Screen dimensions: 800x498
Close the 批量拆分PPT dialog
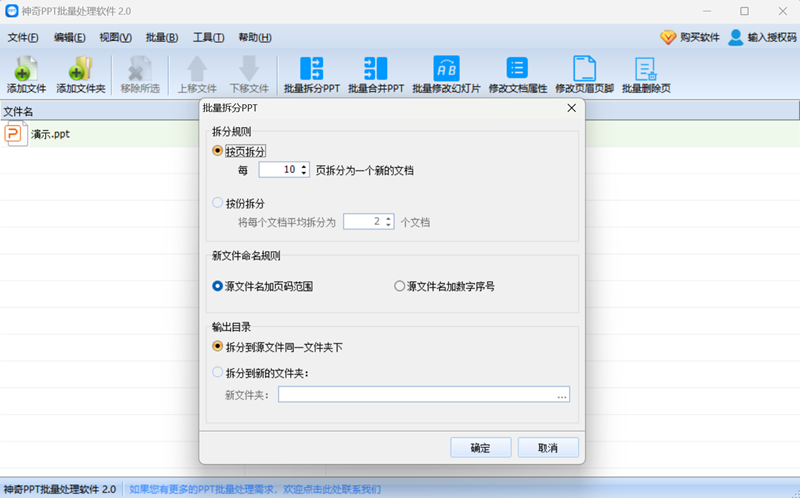click(x=571, y=108)
